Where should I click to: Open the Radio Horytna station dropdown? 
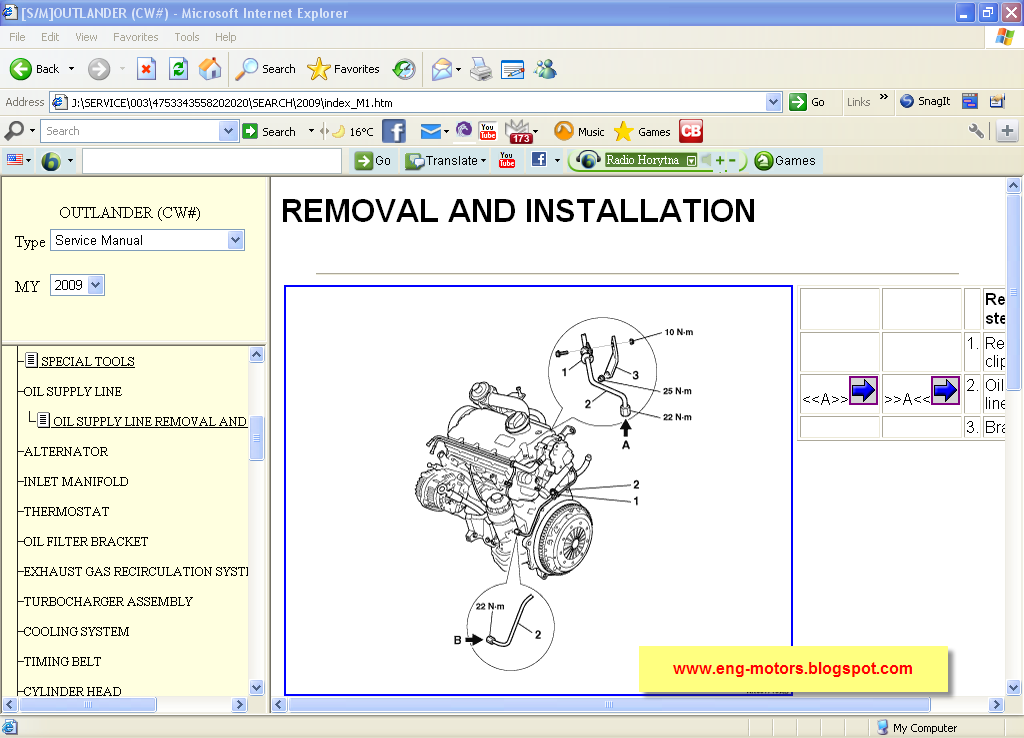coord(691,160)
